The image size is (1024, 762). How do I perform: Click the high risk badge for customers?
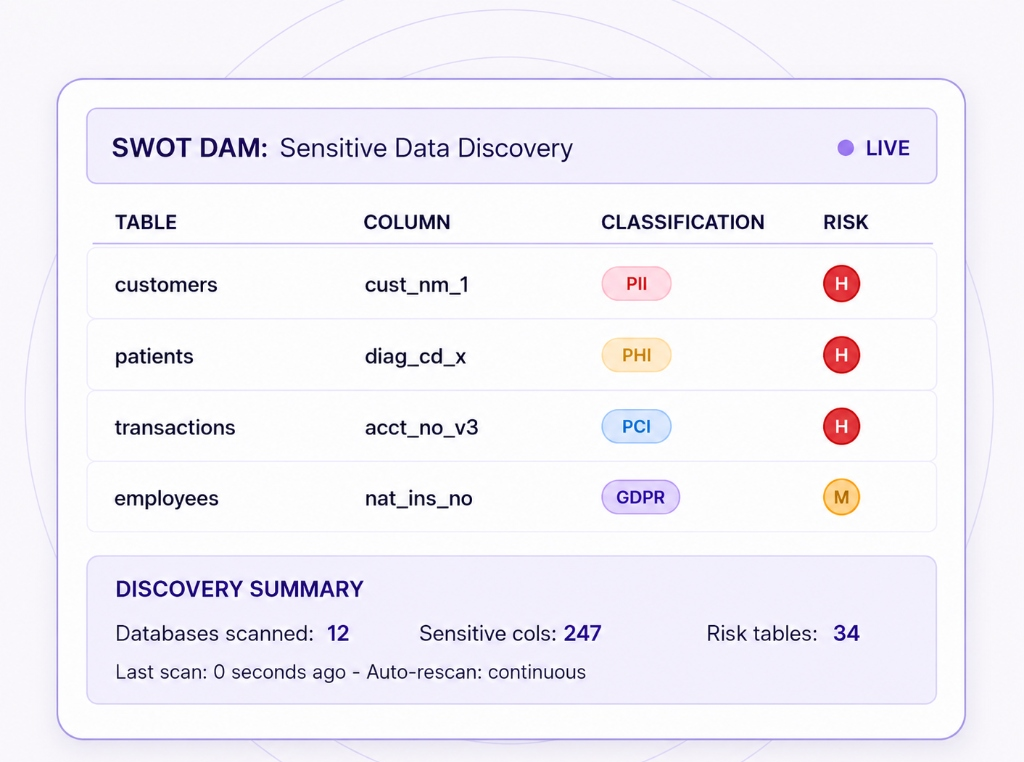point(841,283)
